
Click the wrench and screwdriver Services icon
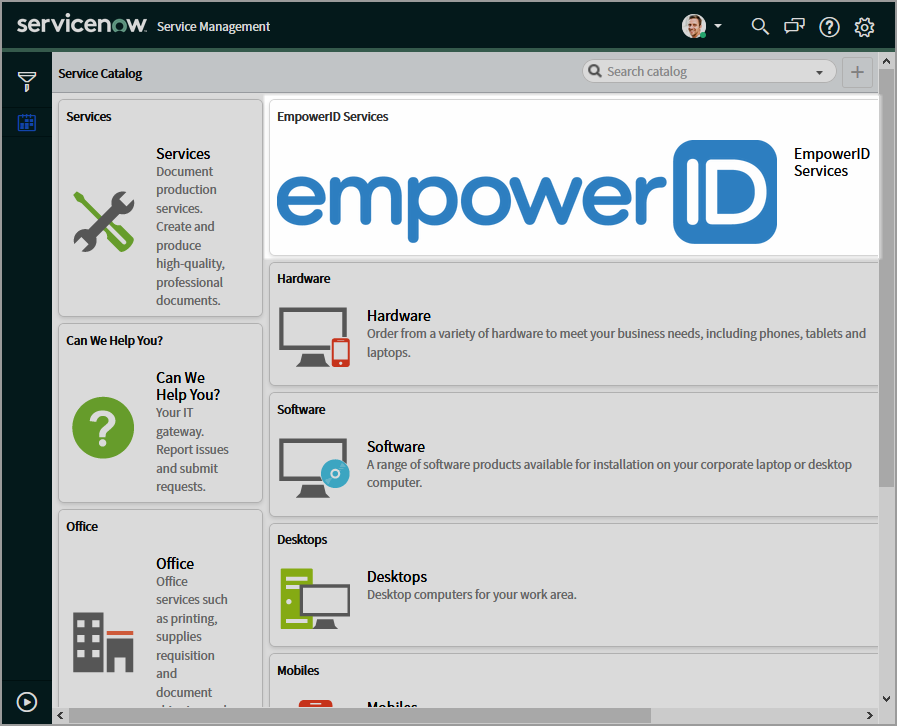click(x=103, y=221)
